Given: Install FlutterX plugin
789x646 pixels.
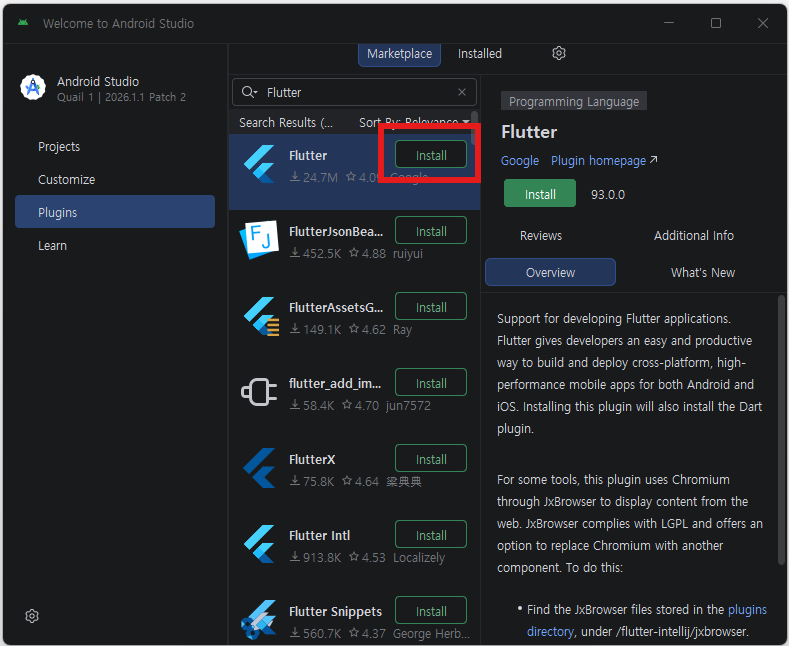Looking at the screenshot, I should [431, 459].
